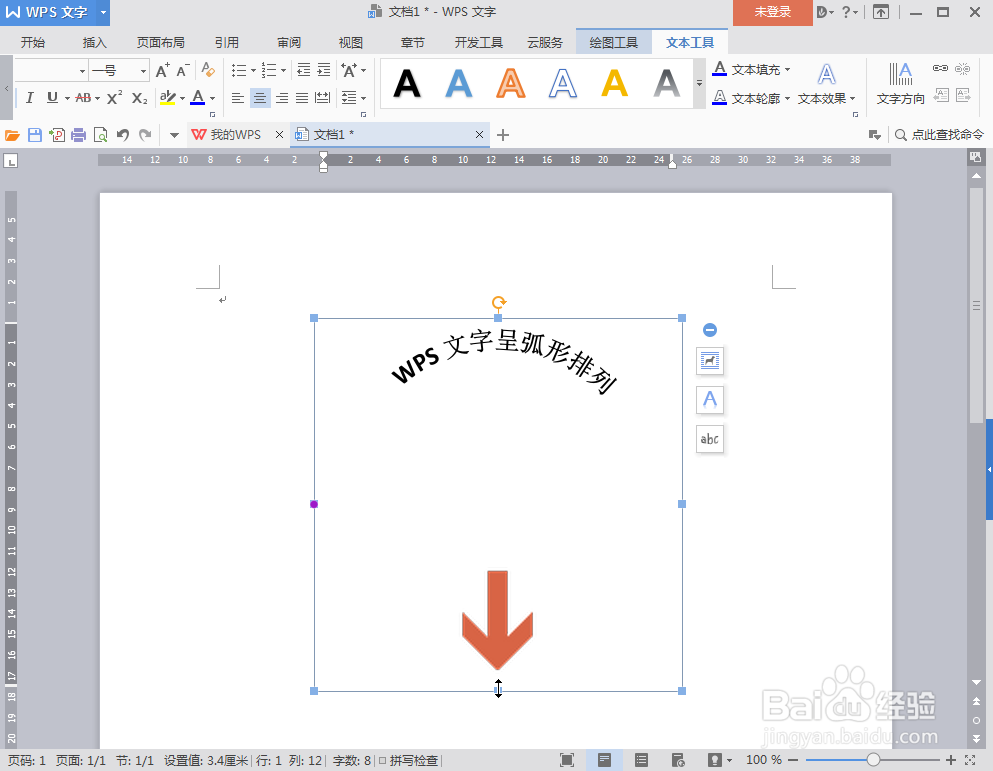Click the Open folder icon
This screenshot has width=993, height=771.
point(12,135)
